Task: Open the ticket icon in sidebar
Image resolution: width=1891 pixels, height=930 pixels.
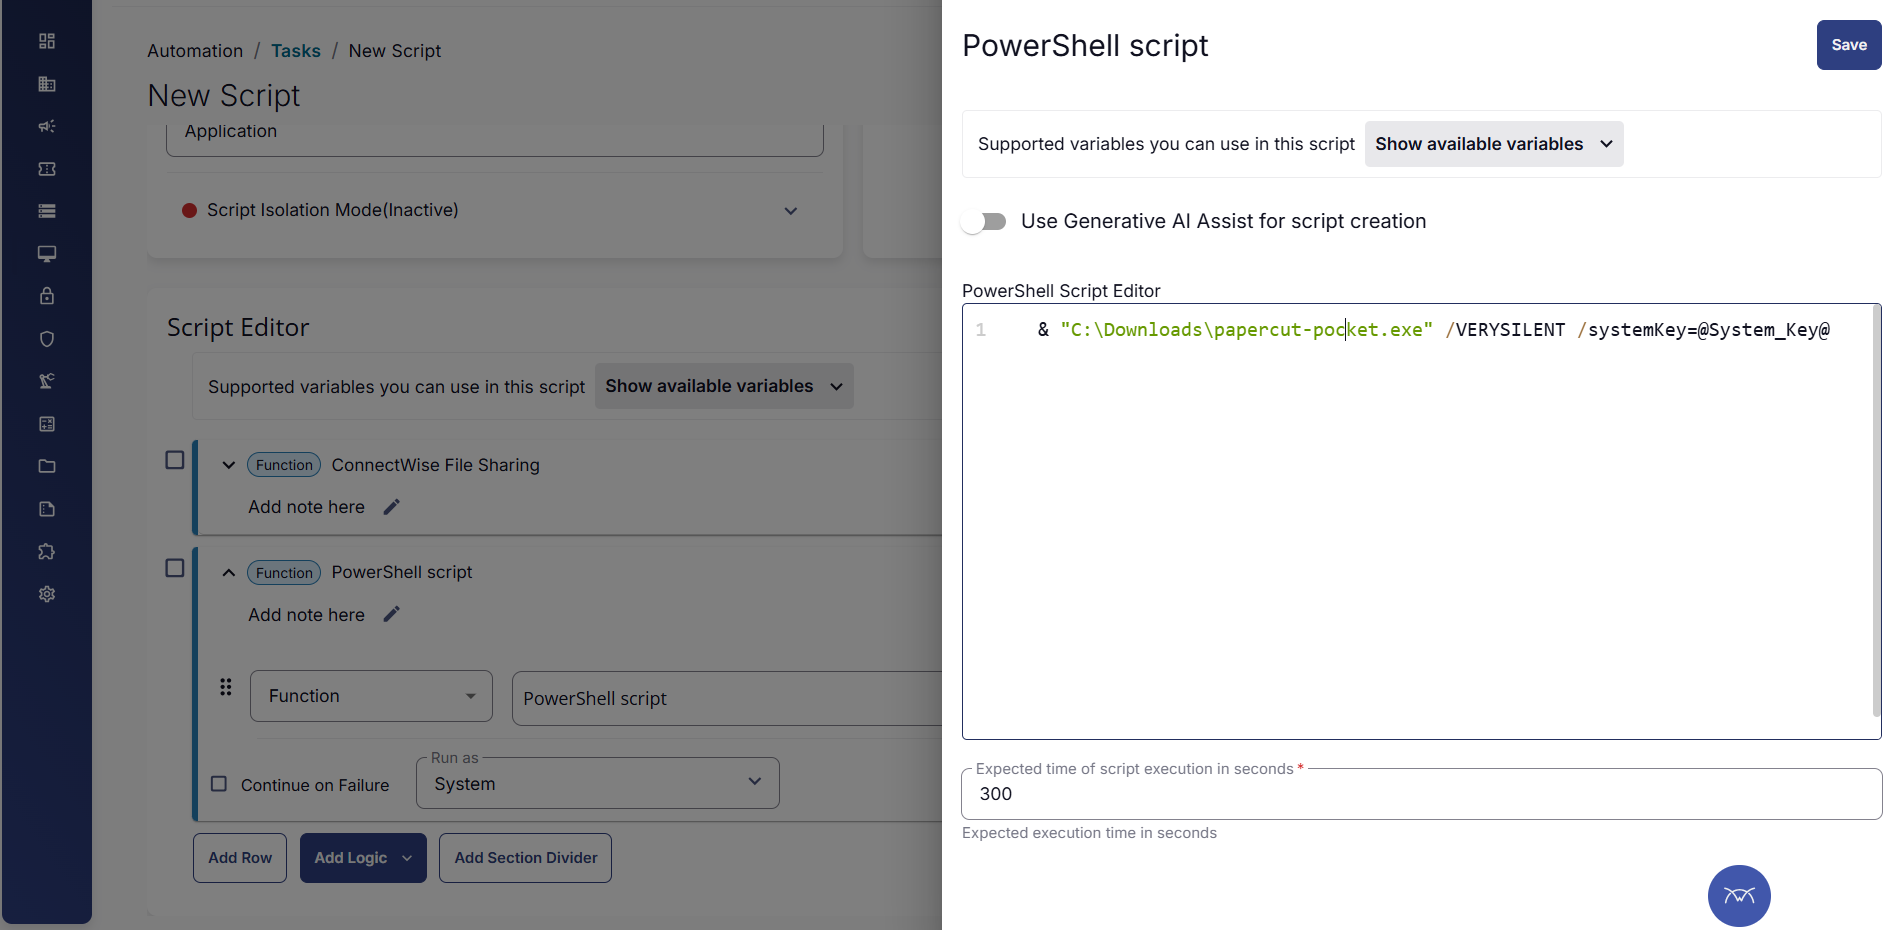Action: click(x=47, y=169)
